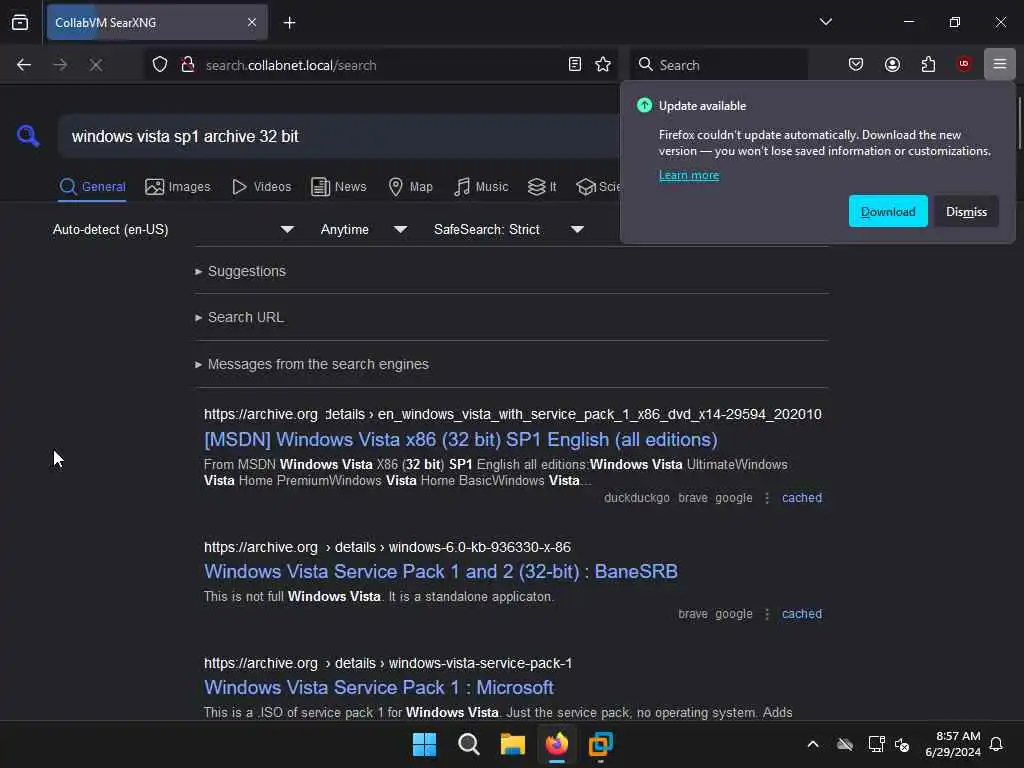Open the Anytime time range dropdown

click(363, 229)
